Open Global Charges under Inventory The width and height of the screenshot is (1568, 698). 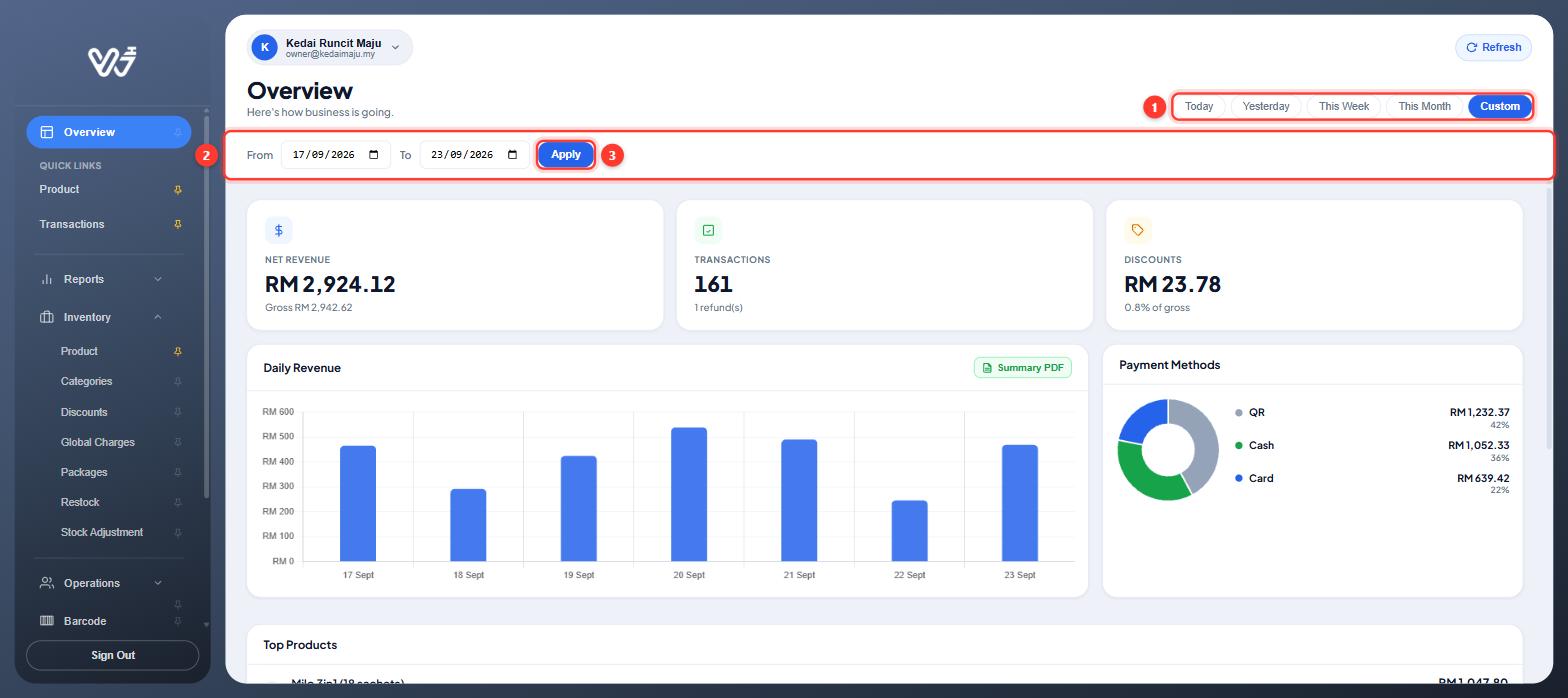[x=98, y=442]
